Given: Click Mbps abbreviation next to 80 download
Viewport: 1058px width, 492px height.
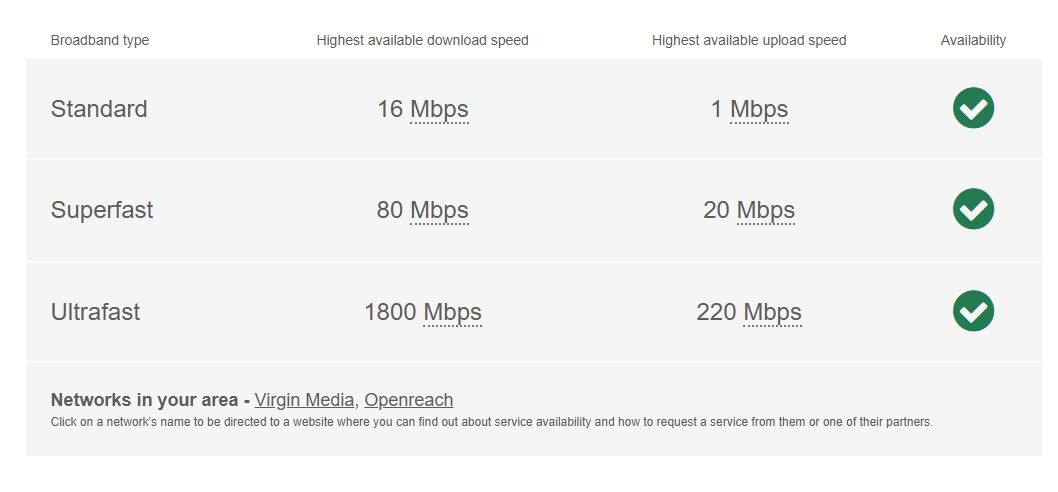Looking at the screenshot, I should [x=439, y=211].
